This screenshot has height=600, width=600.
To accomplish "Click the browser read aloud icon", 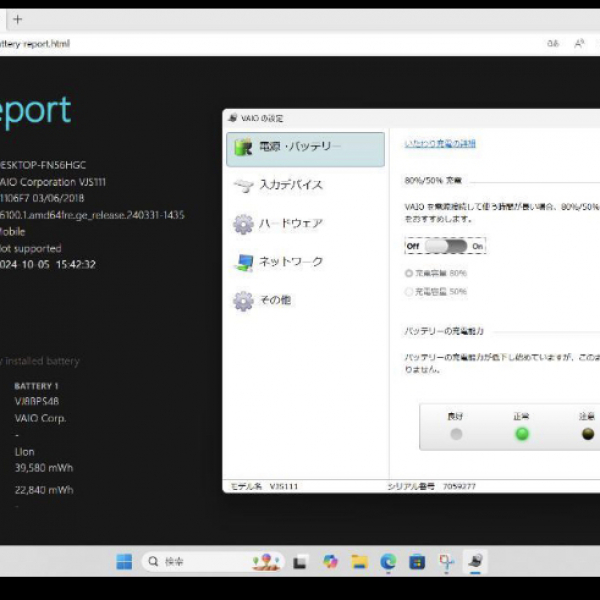I will (x=579, y=44).
